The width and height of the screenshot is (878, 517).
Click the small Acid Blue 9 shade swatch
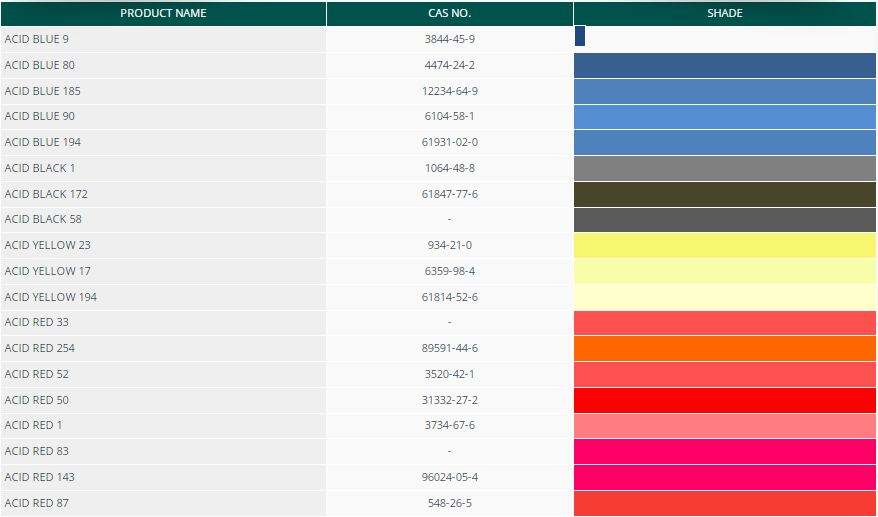point(580,37)
